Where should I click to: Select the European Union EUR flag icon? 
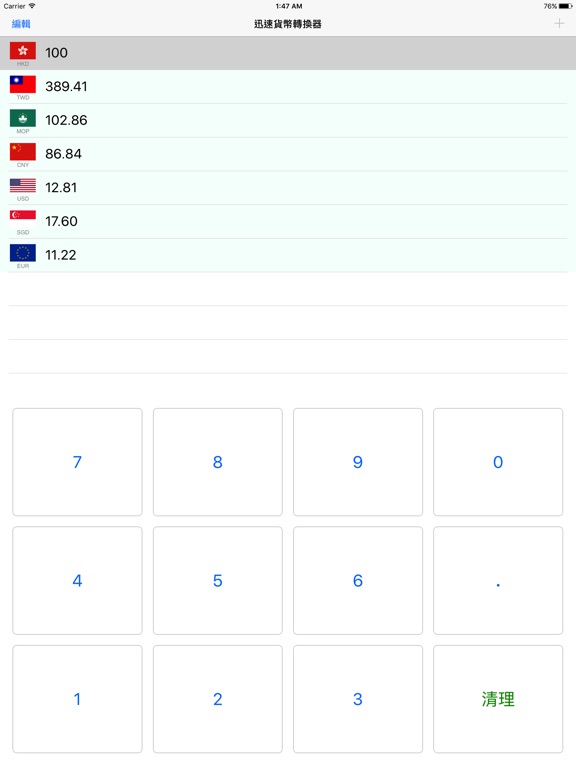pos(23,253)
